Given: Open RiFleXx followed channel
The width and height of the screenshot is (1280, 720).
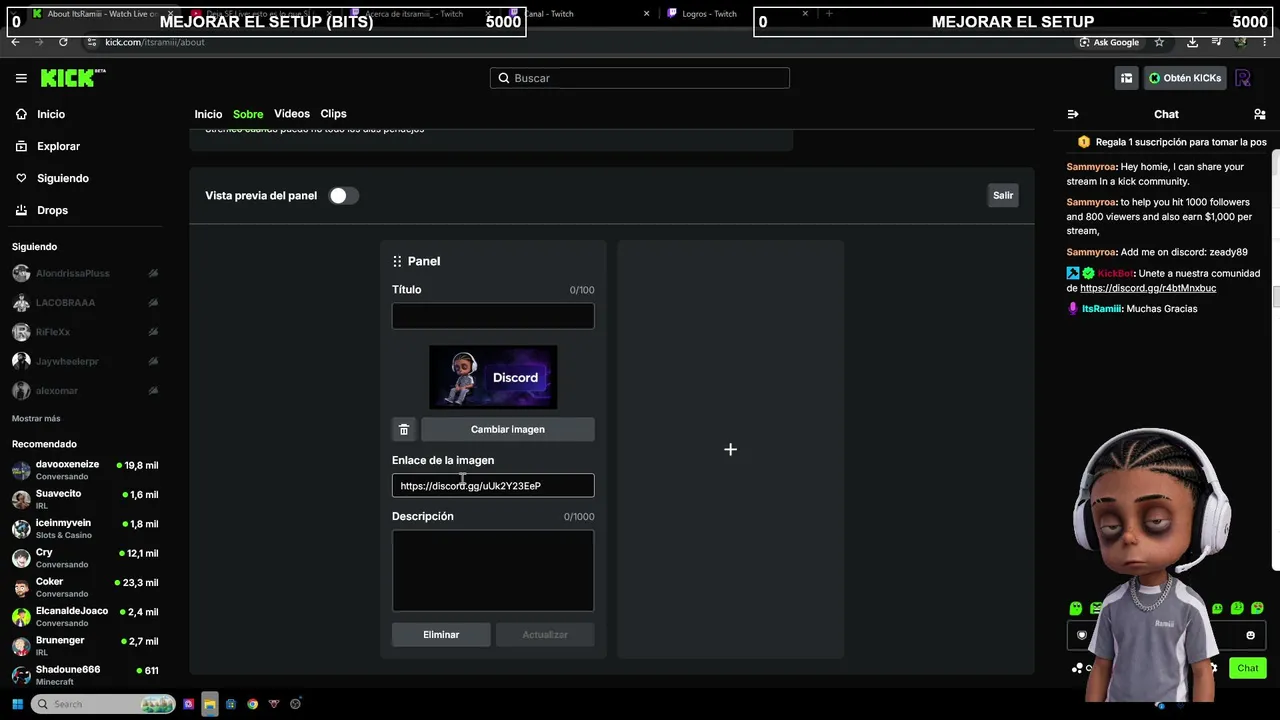Looking at the screenshot, I should [86, 332].
